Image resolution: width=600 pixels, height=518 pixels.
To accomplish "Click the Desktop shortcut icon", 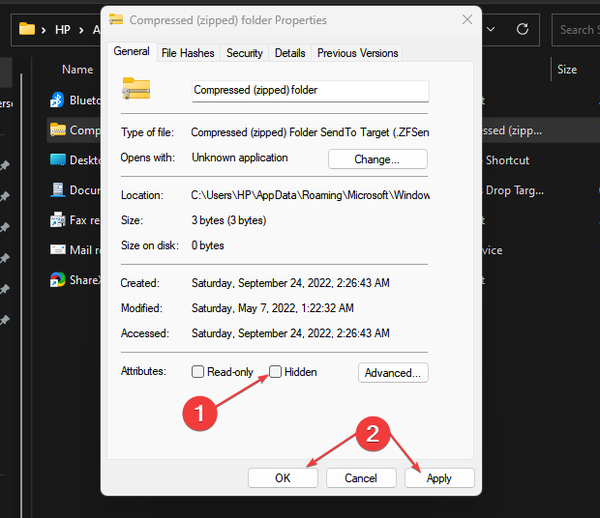I will click(x=58, y=160).
